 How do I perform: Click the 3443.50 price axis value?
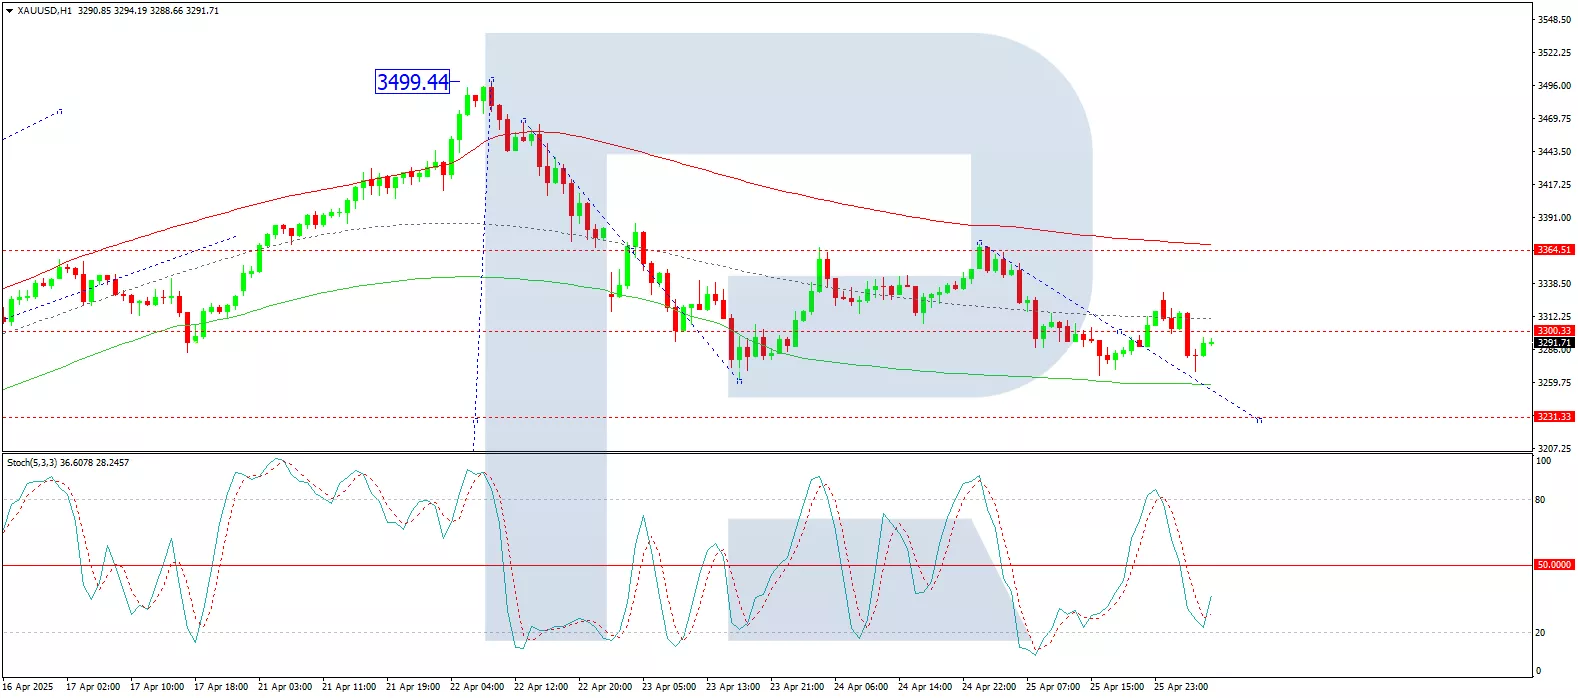(x=1553, y=152)
